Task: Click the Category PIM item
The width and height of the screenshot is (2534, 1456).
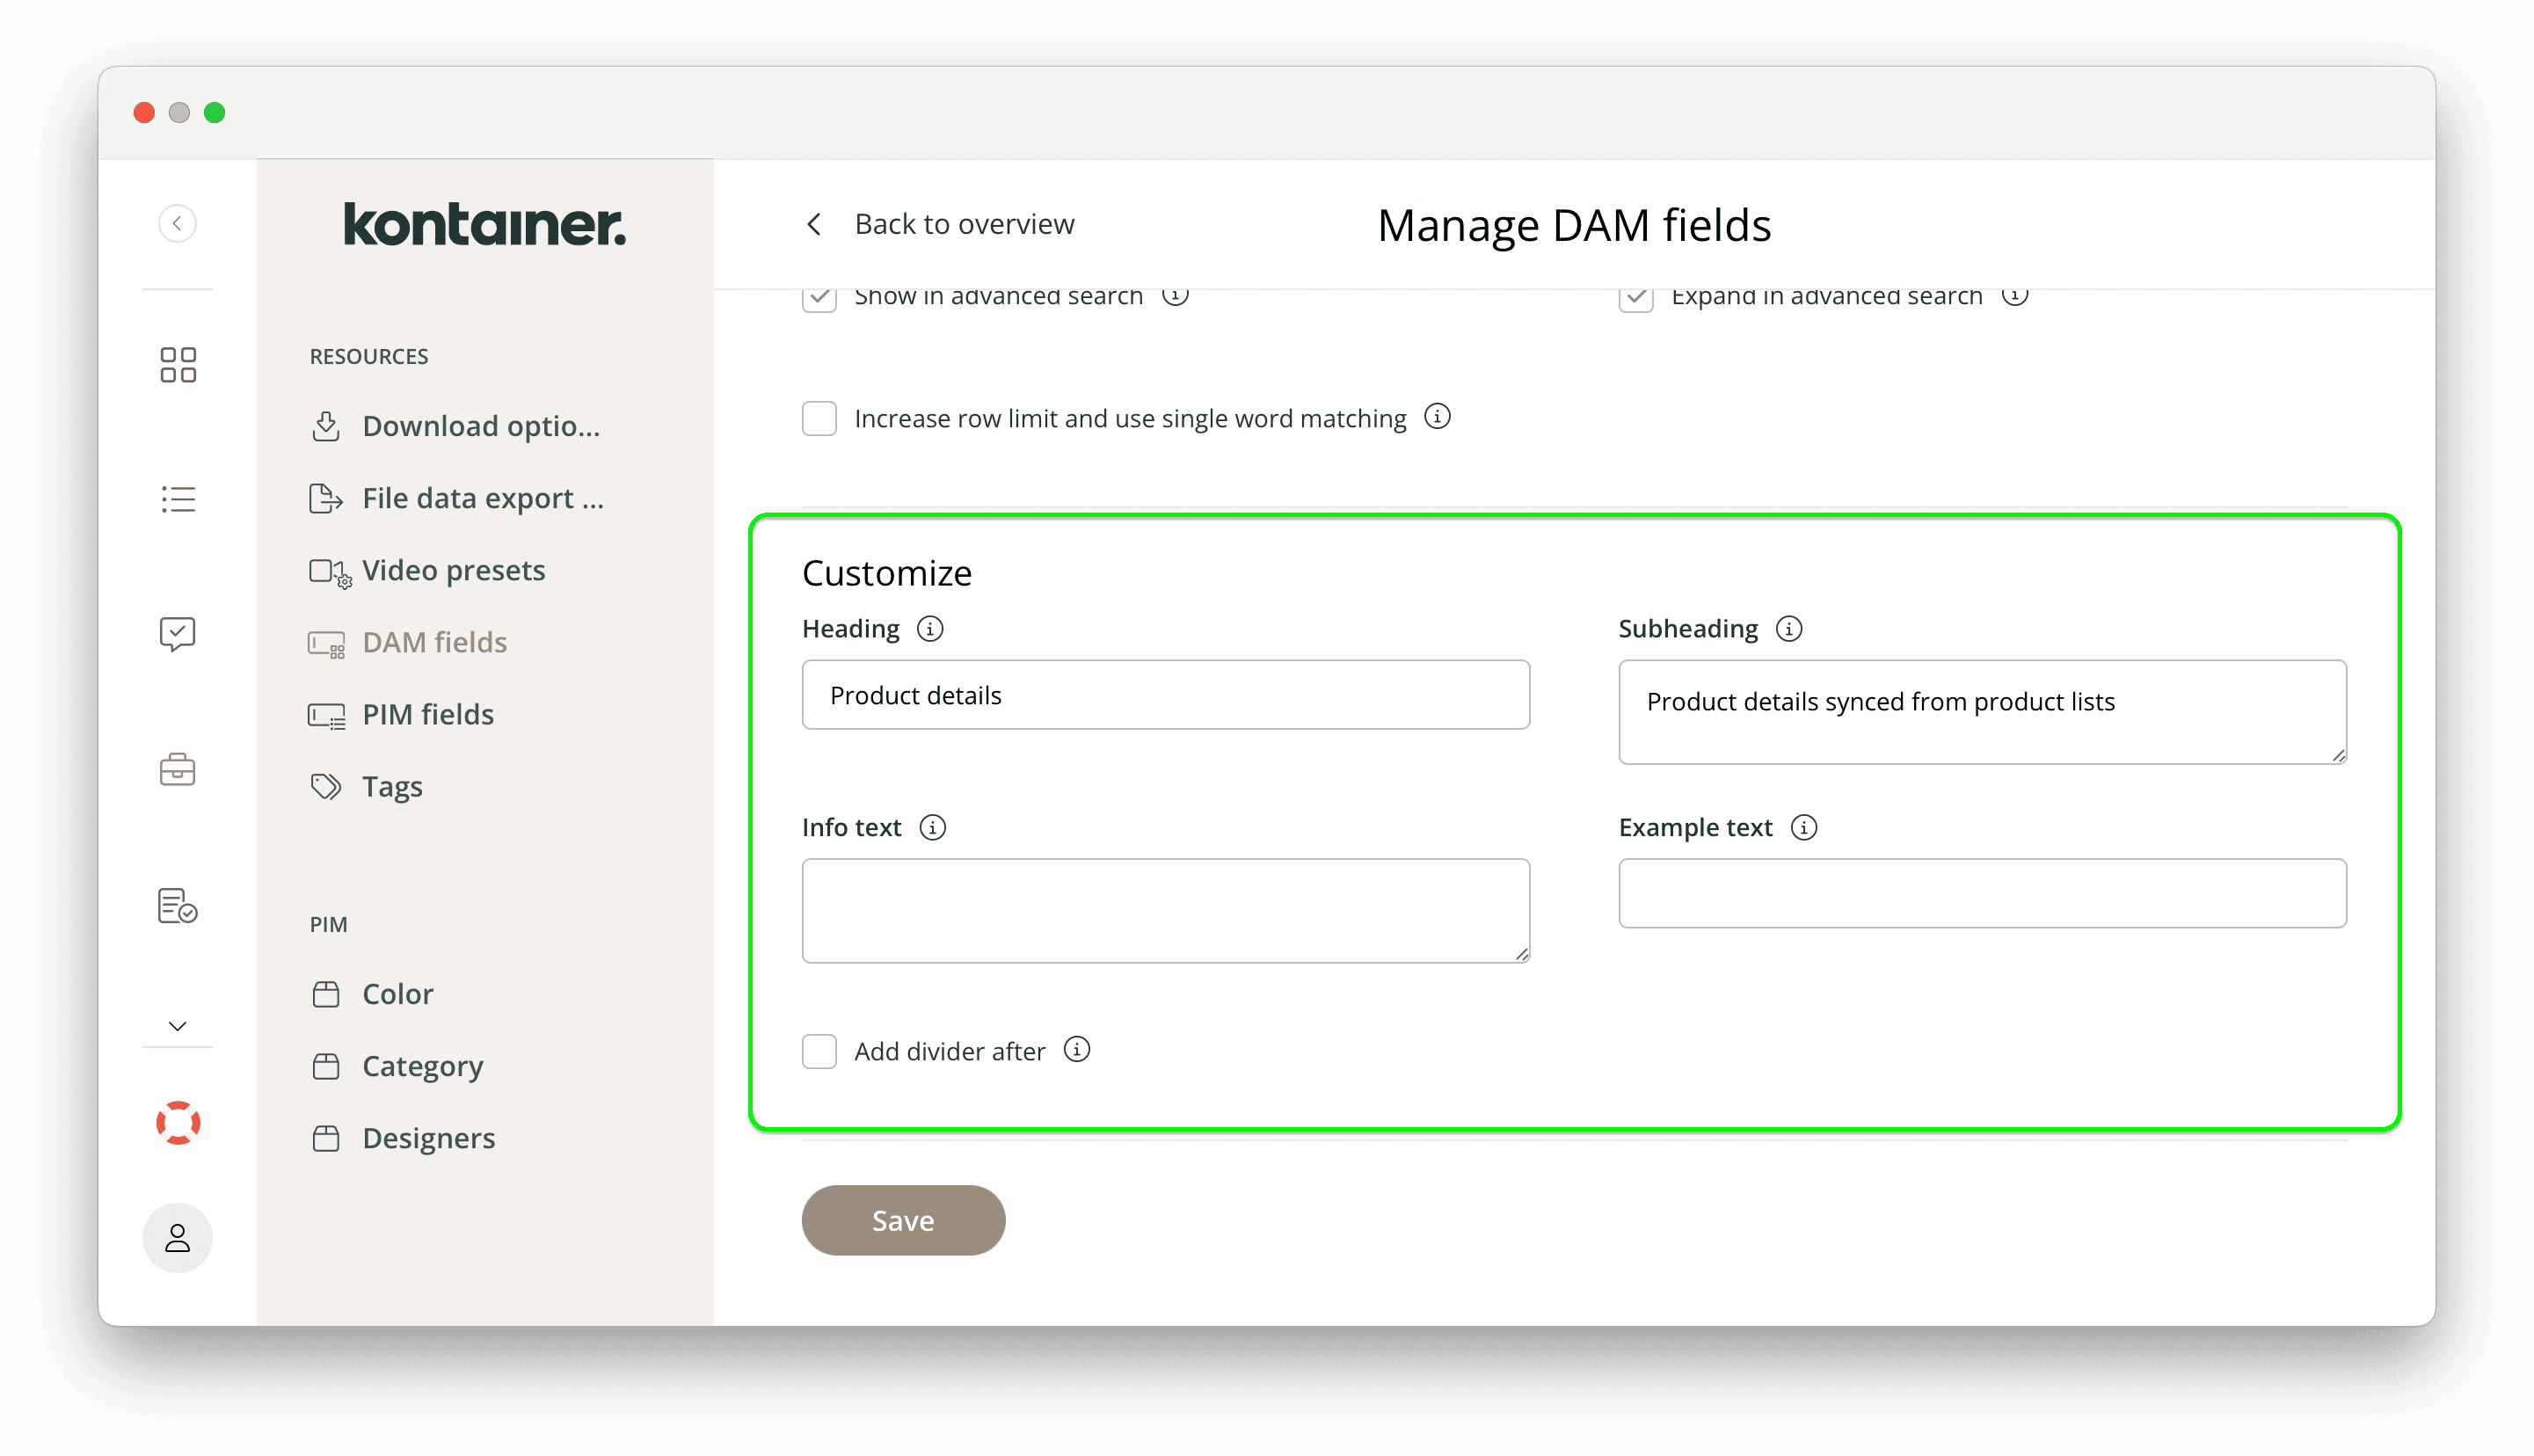Action: tap(423, 1065)
